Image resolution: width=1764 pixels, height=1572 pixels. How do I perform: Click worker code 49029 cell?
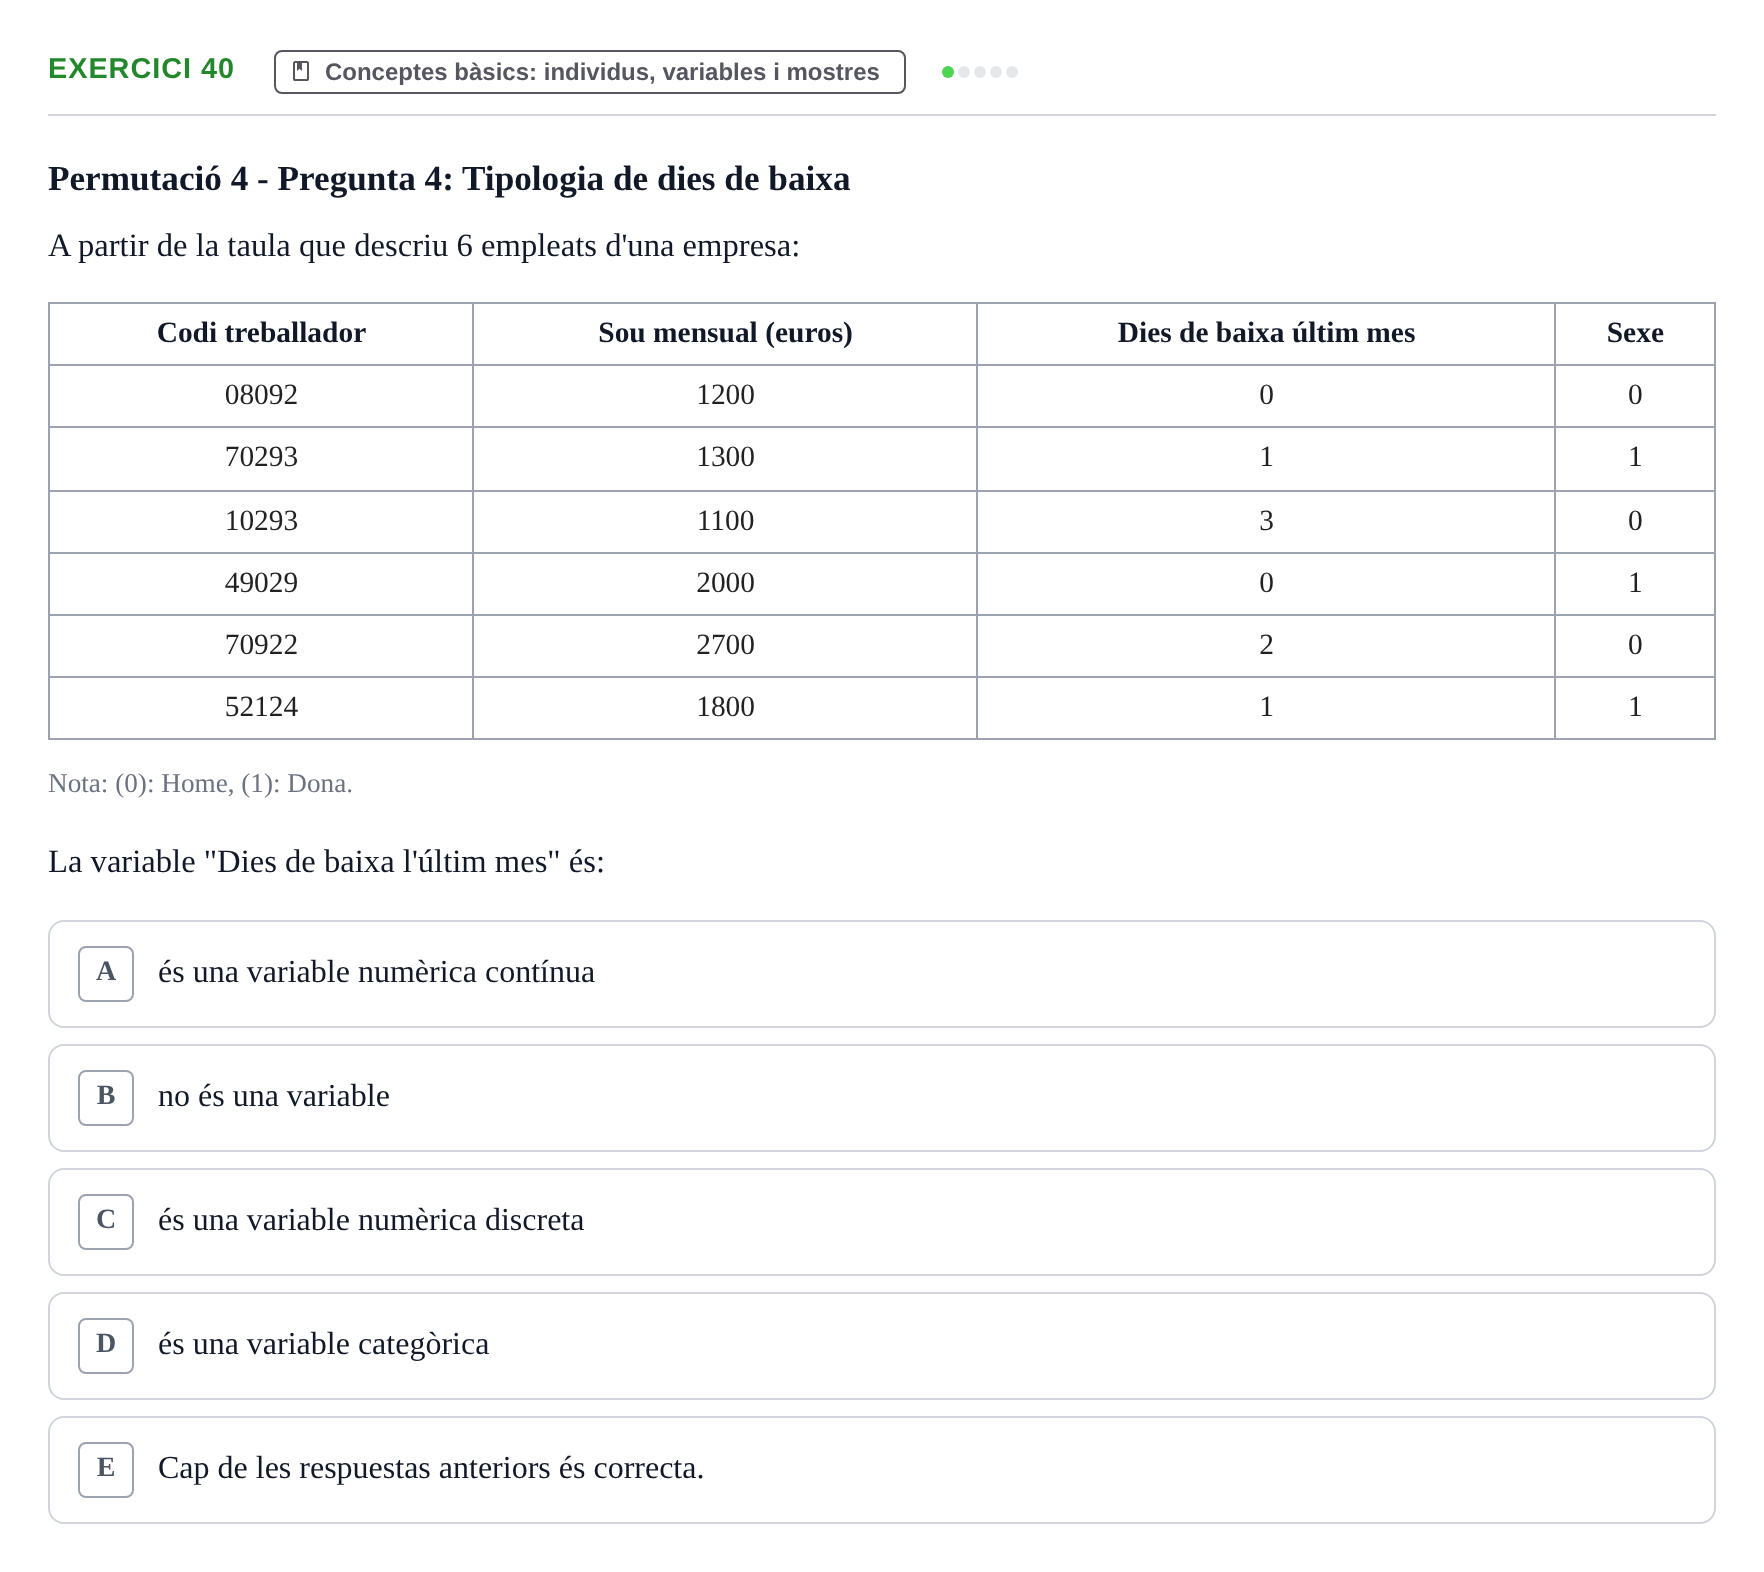pyautogui.click(x=261, y=584)
